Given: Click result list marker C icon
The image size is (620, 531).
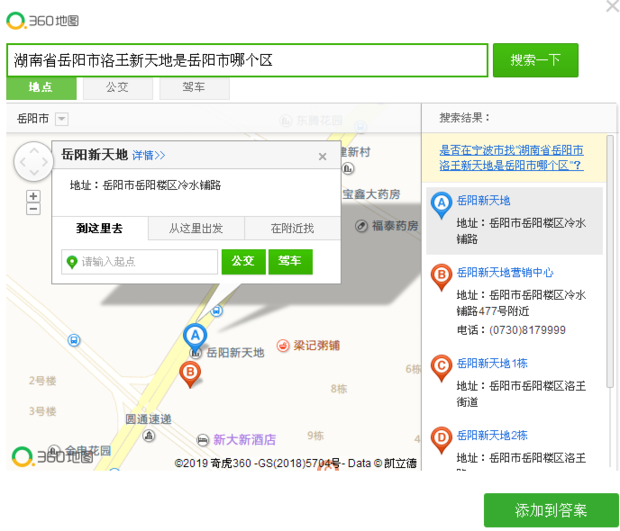Looking at the screenshot, I should (441, 368).
